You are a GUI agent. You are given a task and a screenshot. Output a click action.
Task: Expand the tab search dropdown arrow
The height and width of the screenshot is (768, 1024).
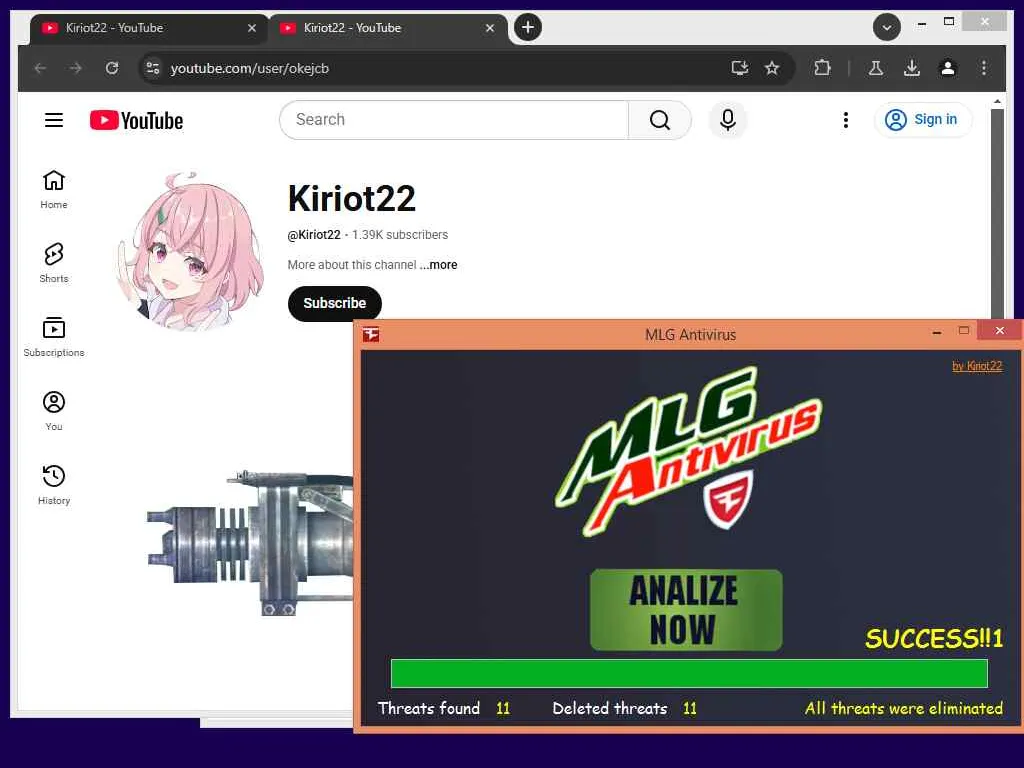coord(886,27)
